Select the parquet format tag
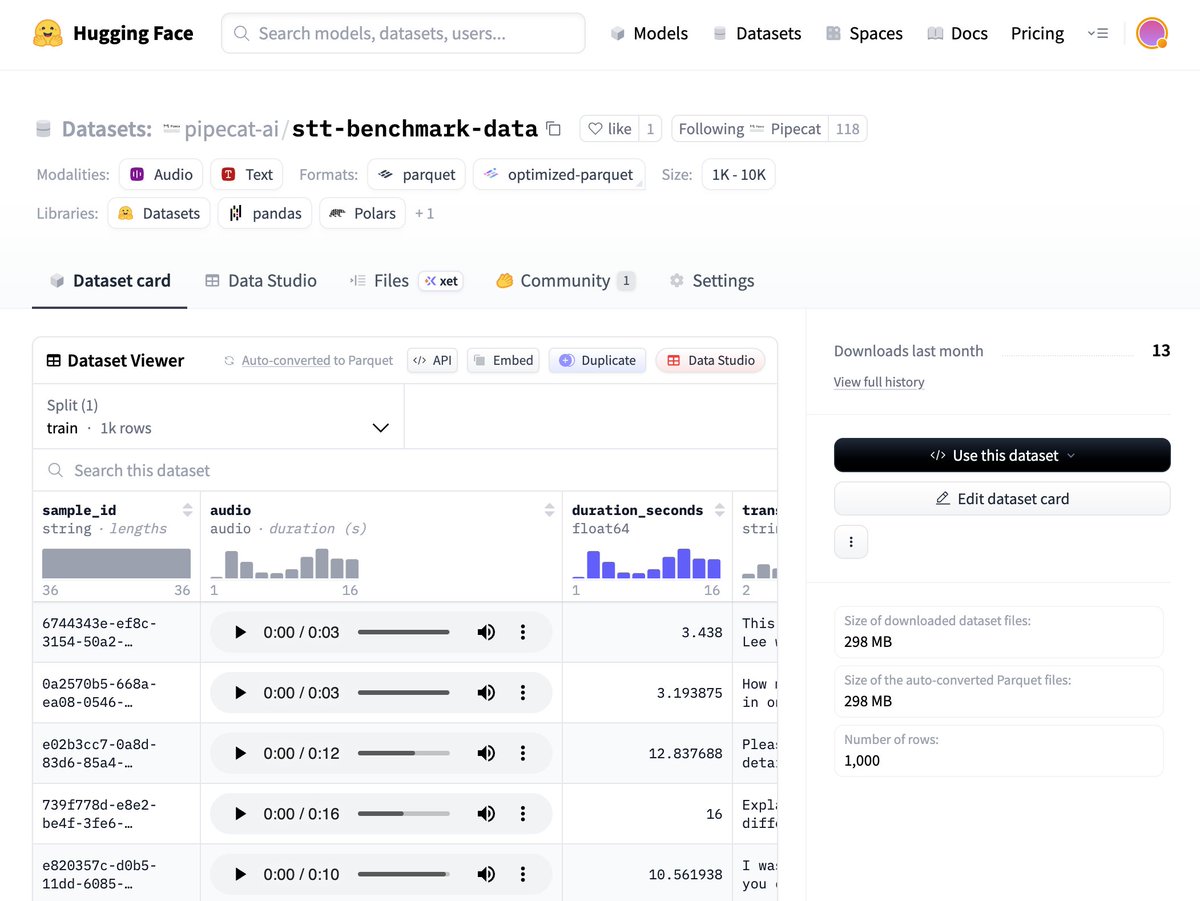Viewport: 1200px width, 901px height. click(x=416, y=174)
